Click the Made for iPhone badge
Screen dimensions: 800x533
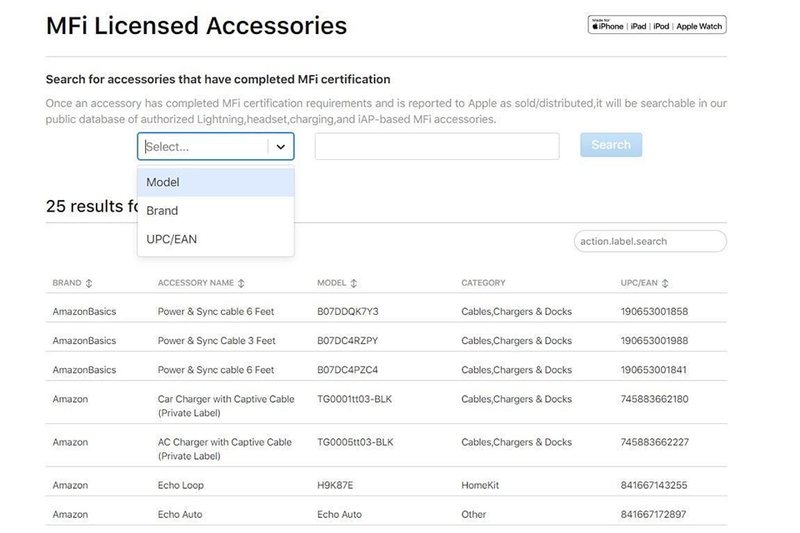(x=657, y=26)
